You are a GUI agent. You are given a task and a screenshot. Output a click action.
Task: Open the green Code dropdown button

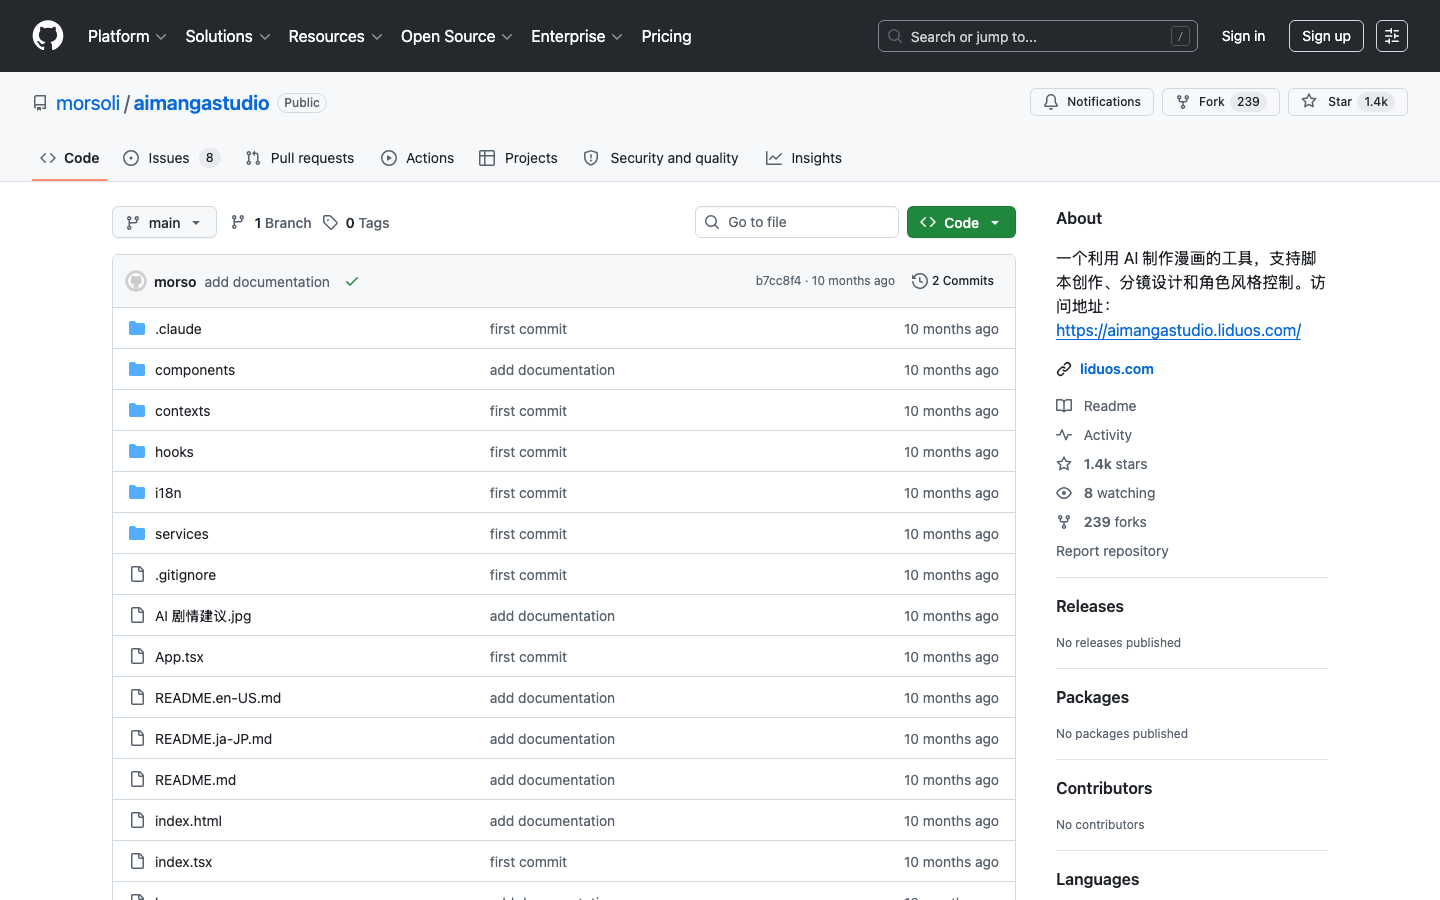961,222
